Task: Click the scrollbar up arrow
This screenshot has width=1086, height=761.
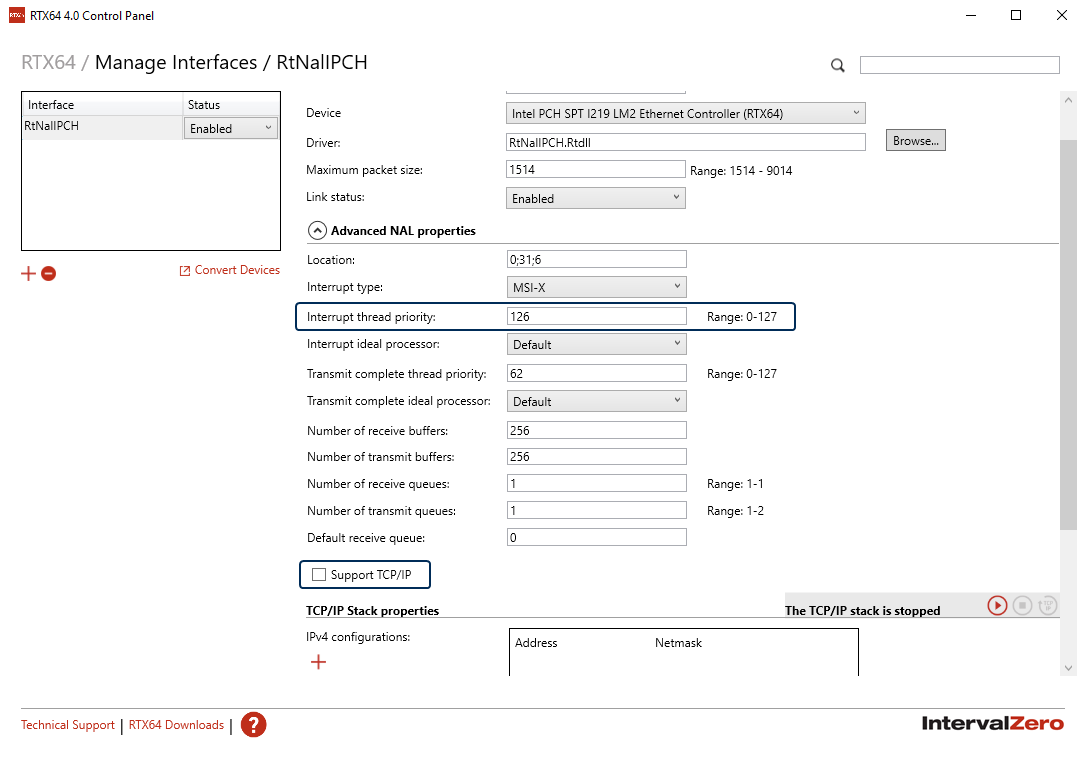Action: (x=1068, y=100)
